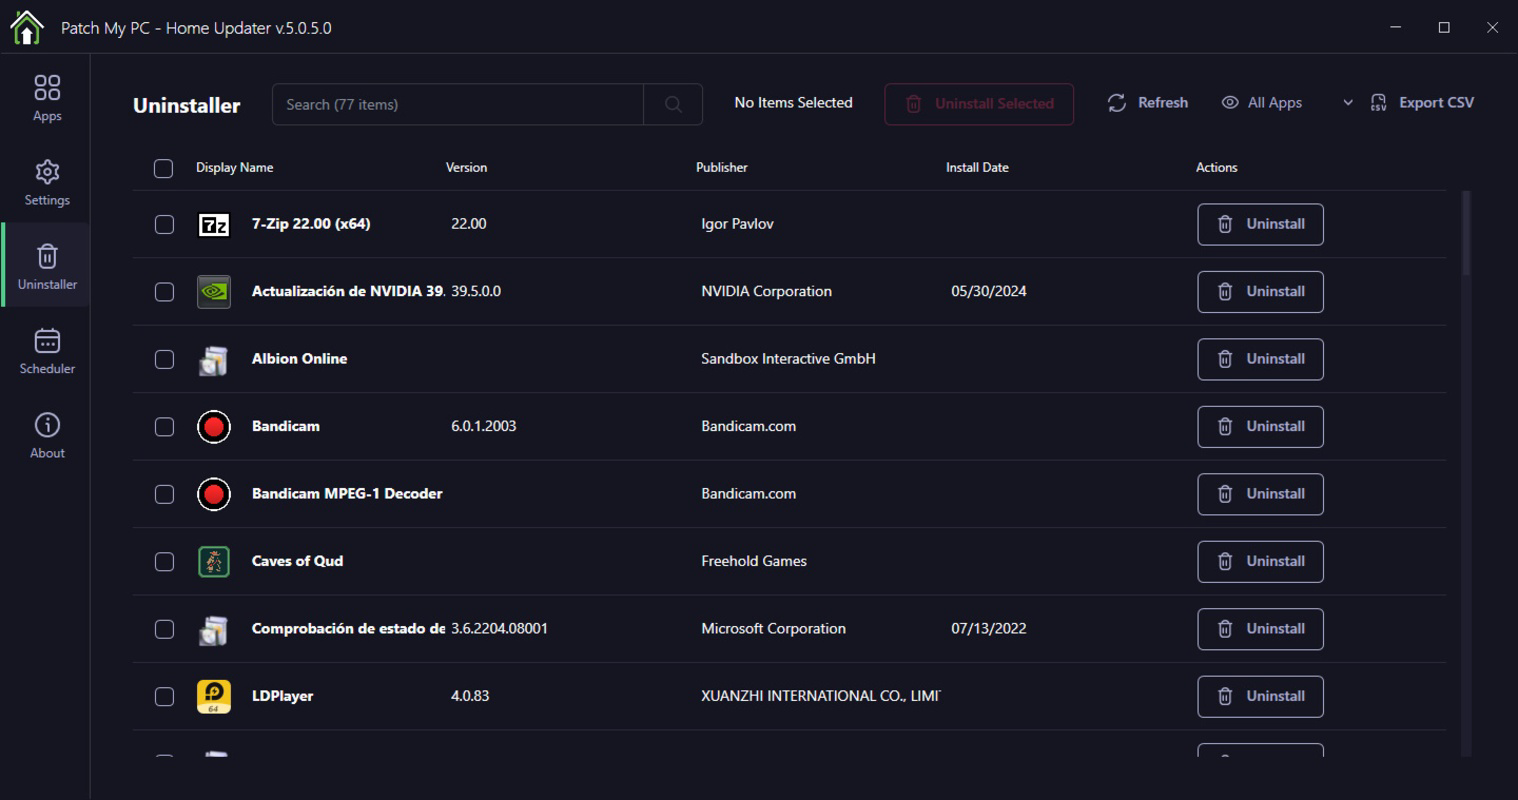Sort by Install Date column header

coord(977,168)
